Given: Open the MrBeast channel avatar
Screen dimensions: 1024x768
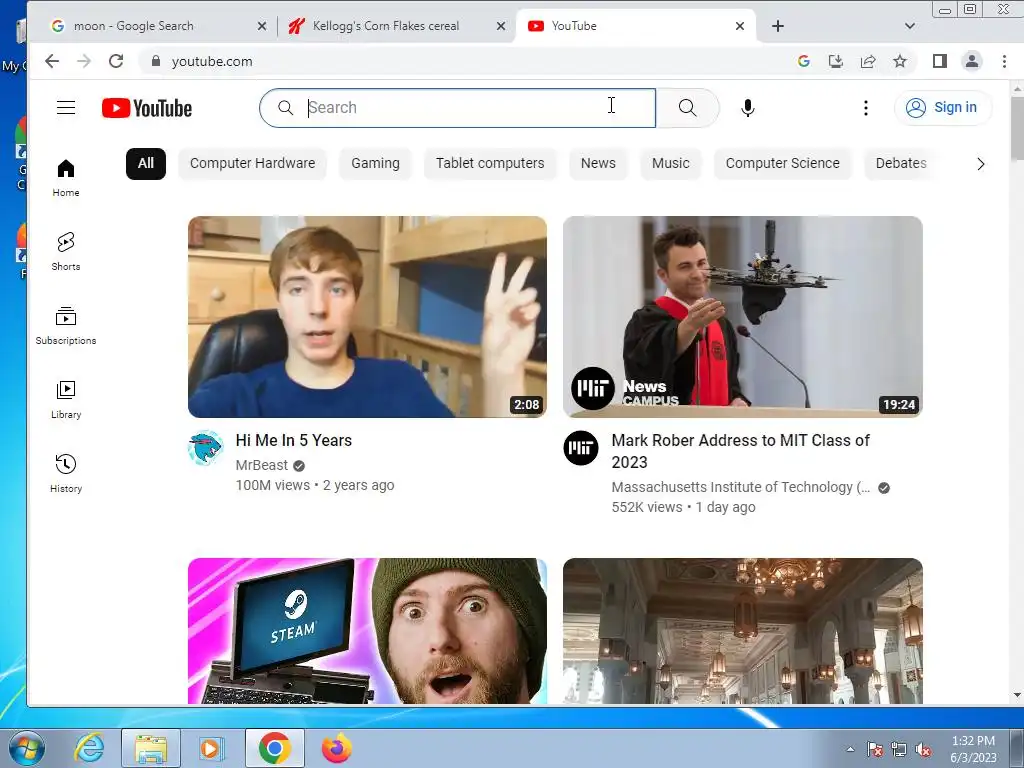Looking at the screenshot, I should pos(206,448).
